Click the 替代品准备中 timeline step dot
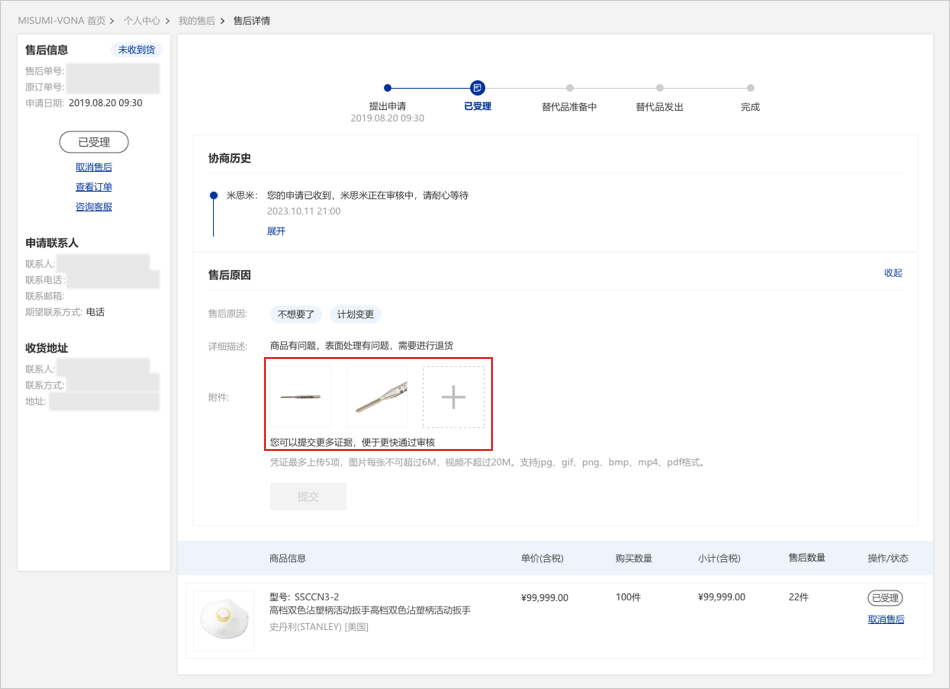This screenshot has height=689, width=950. pyautogui.click(x=569, y=88)
